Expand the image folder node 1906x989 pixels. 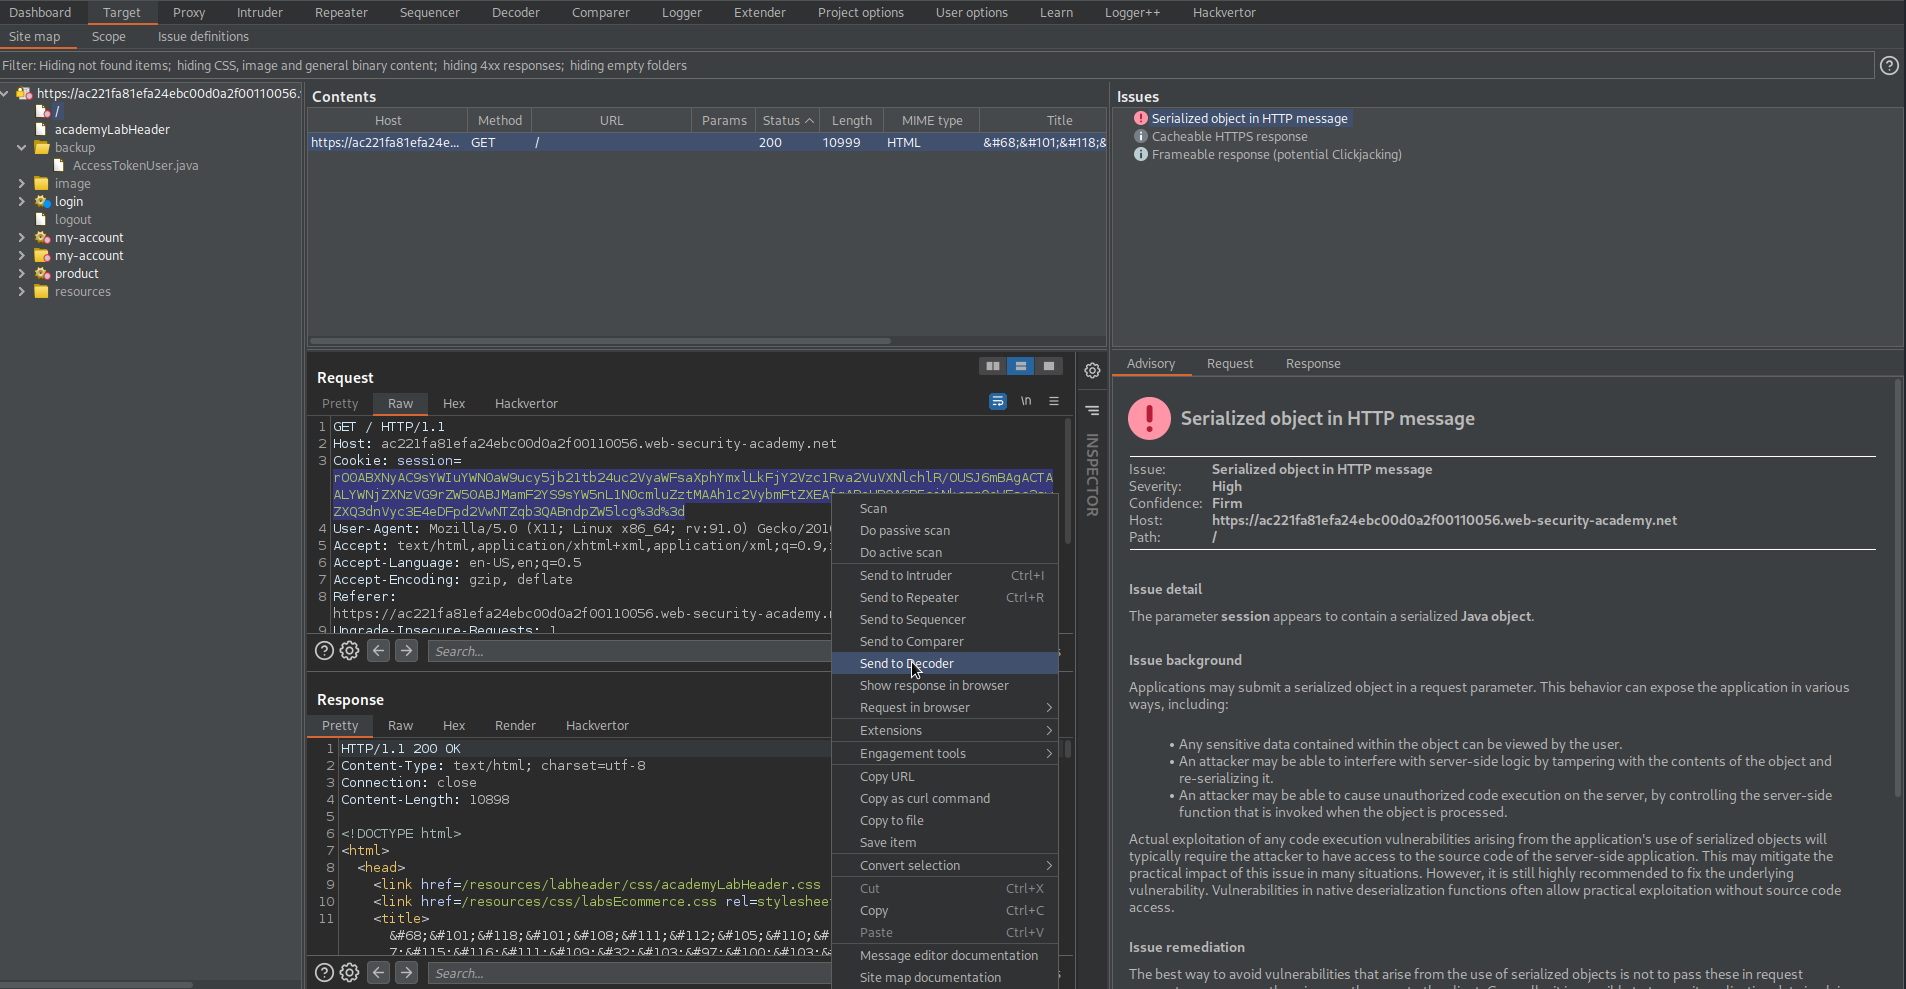[21, 183]
